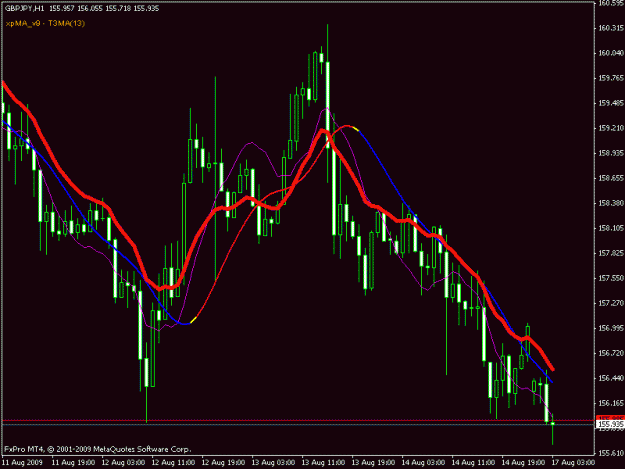Select the 160.040 price axis label
625x469 pixels.
coord(610,53)
